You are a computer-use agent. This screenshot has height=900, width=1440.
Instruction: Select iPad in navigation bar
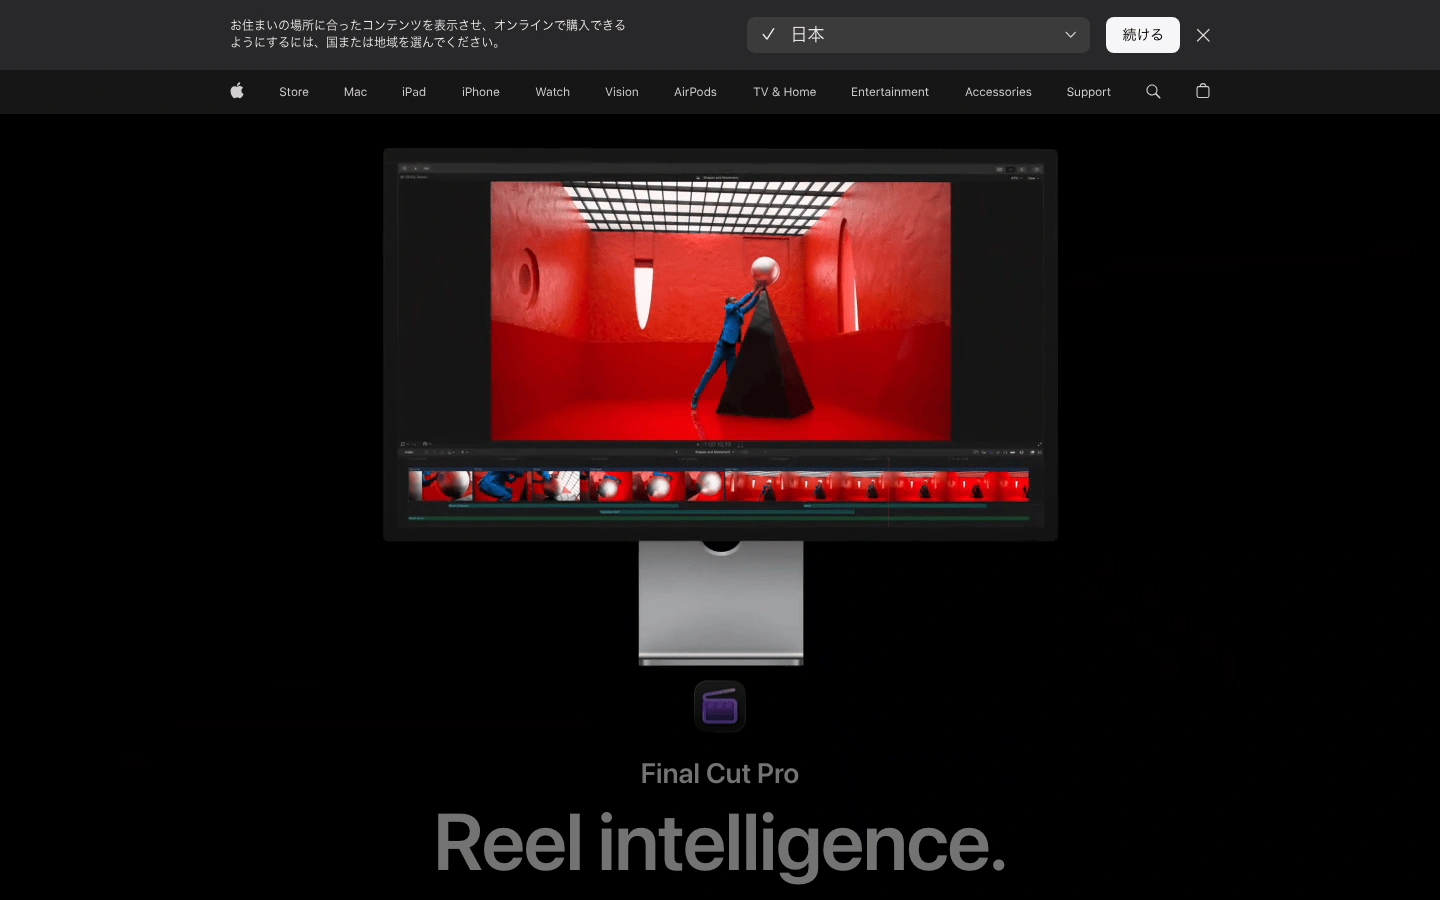(414, 92)
